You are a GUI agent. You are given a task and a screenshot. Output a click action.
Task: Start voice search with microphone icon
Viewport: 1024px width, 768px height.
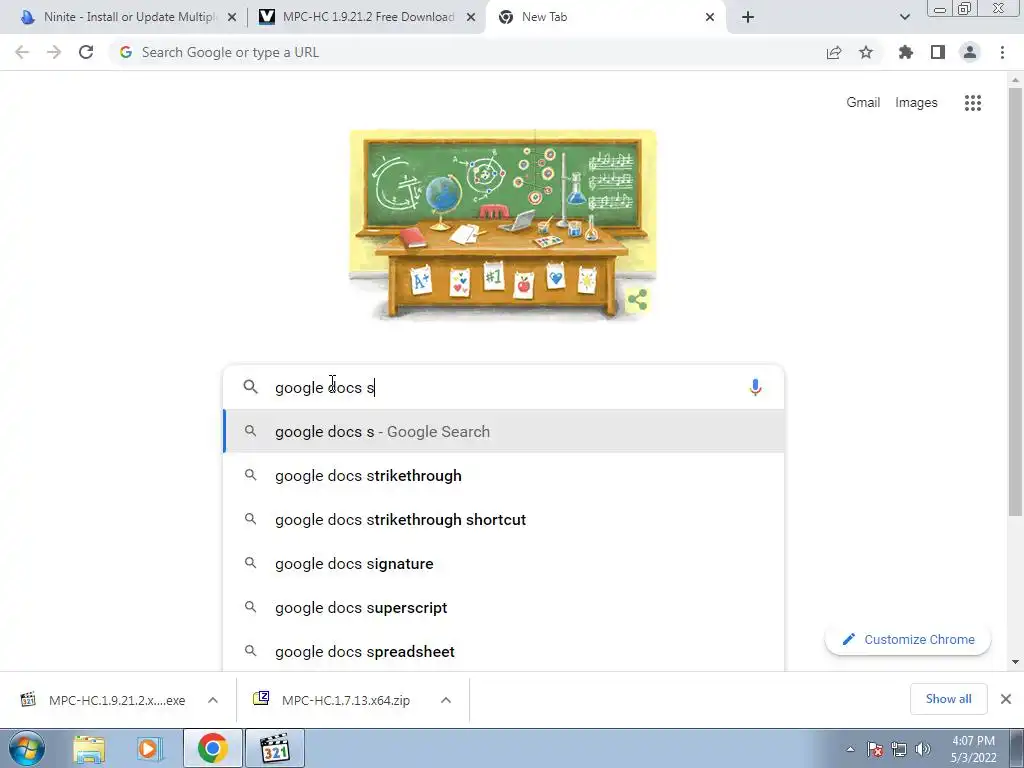(x=755, y=387)
